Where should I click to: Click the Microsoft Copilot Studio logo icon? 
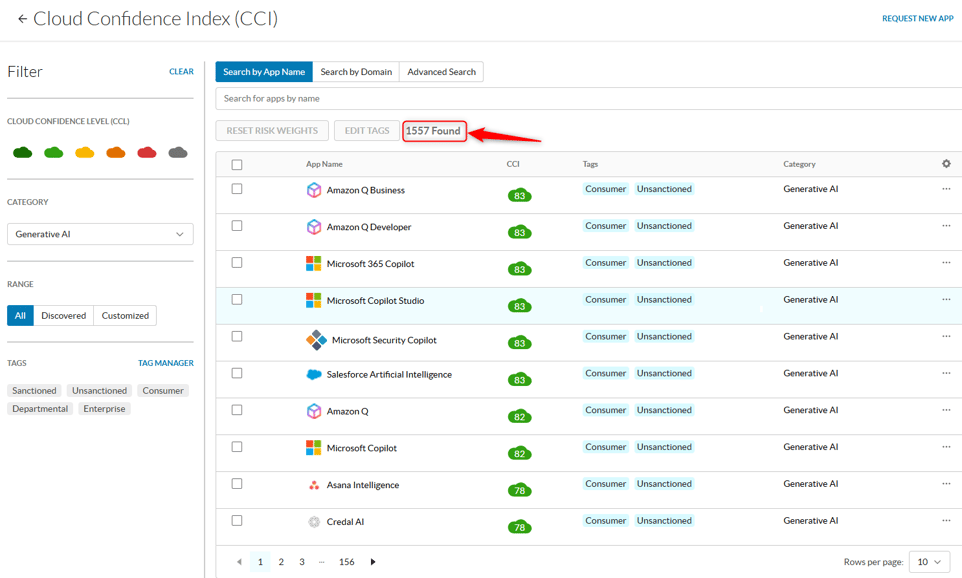pos(314,300)
